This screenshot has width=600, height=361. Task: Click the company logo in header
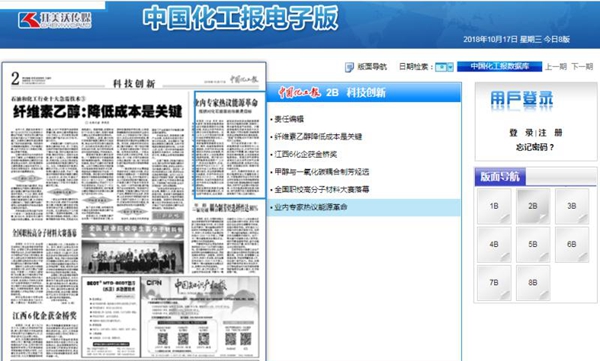pos(55,20)
